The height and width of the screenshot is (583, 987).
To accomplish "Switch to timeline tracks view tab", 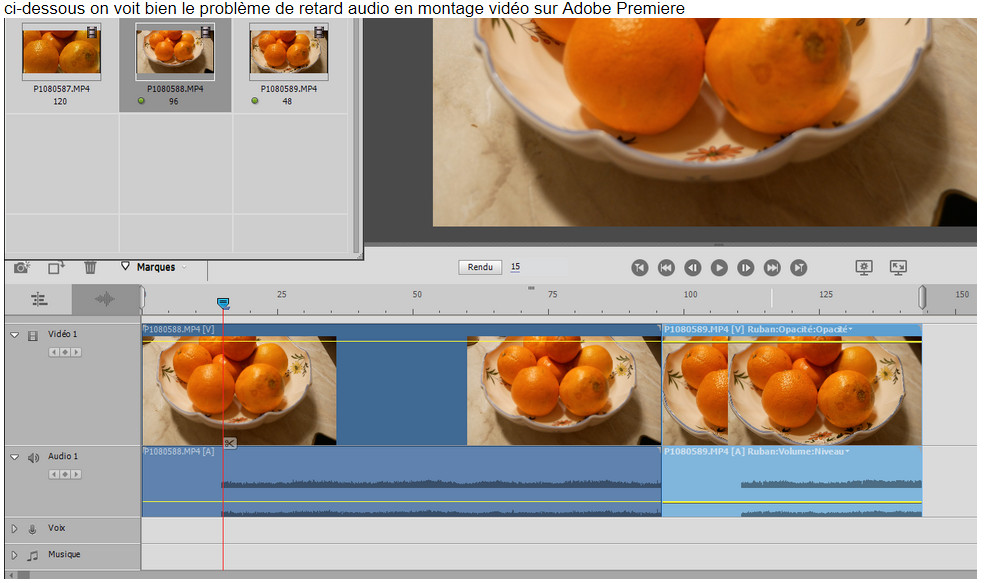I will tap(39, 298).
